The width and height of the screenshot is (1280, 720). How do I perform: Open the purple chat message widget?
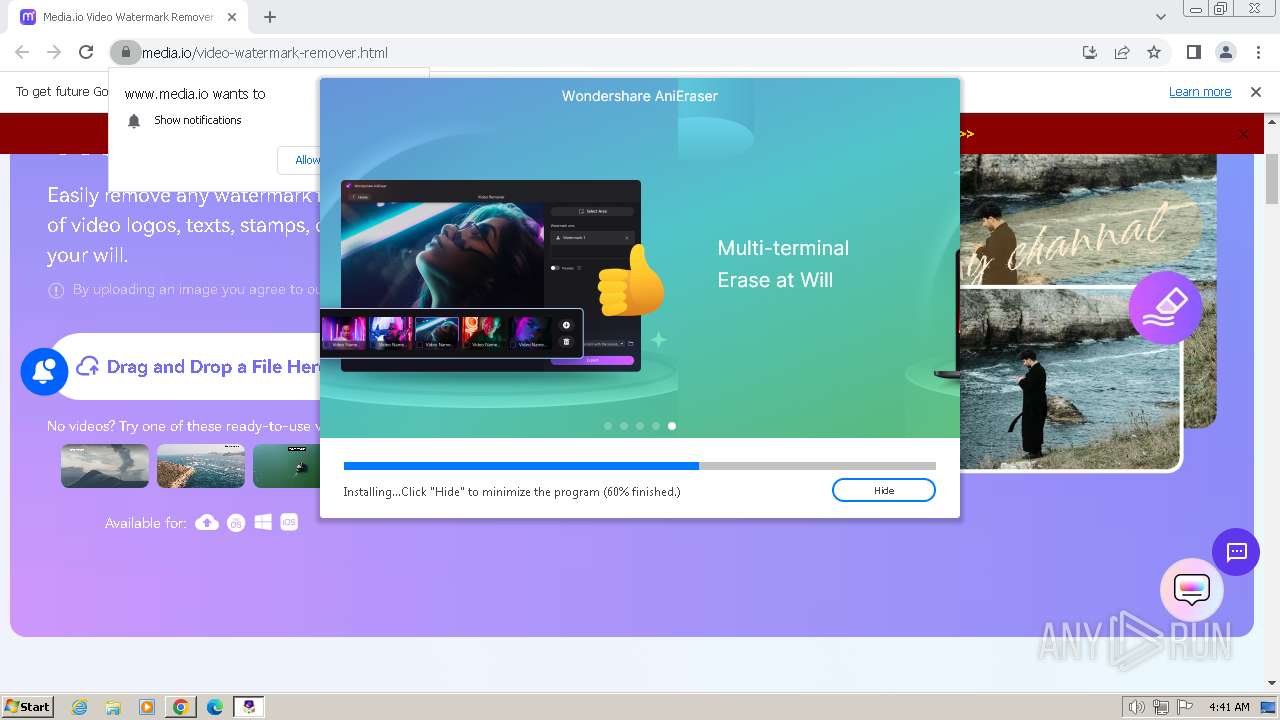[x=1236, y=552]
